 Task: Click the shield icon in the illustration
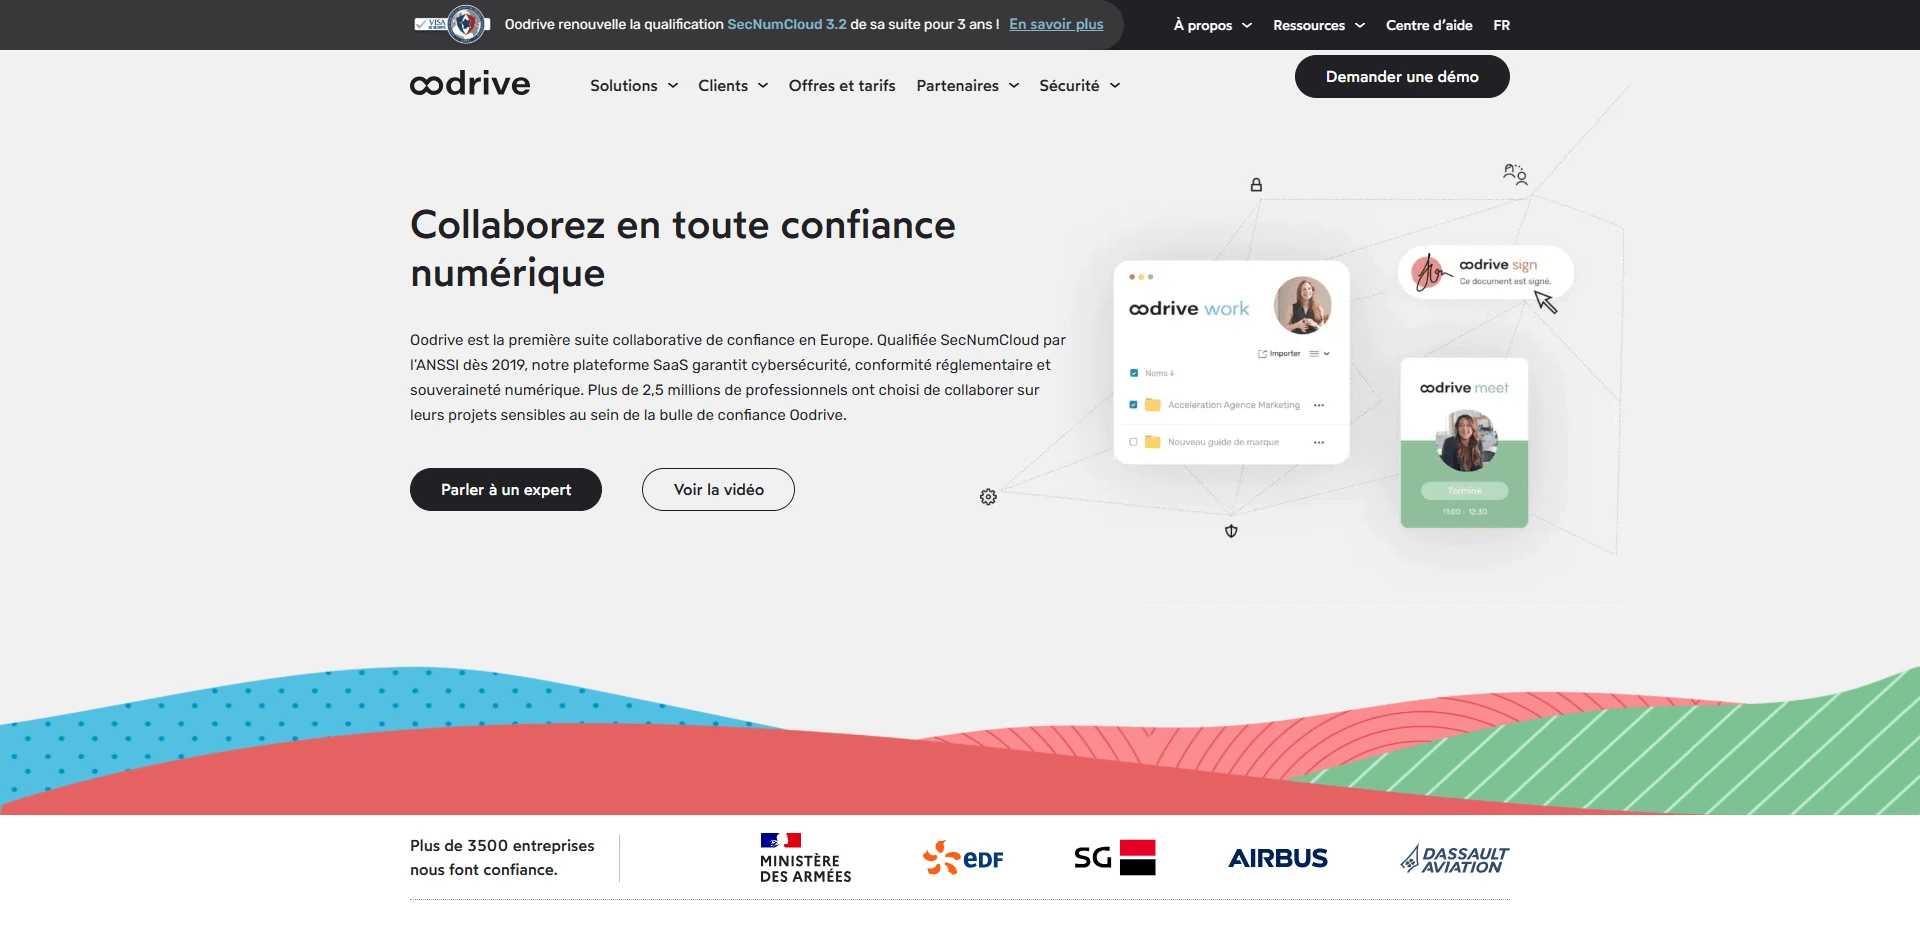[1231, 530]
